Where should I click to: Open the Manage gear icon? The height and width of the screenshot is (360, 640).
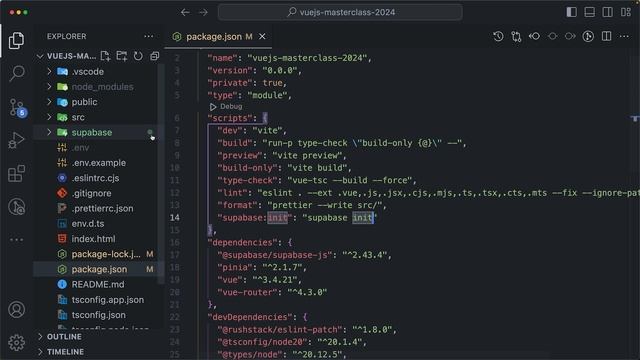point(17,343)
